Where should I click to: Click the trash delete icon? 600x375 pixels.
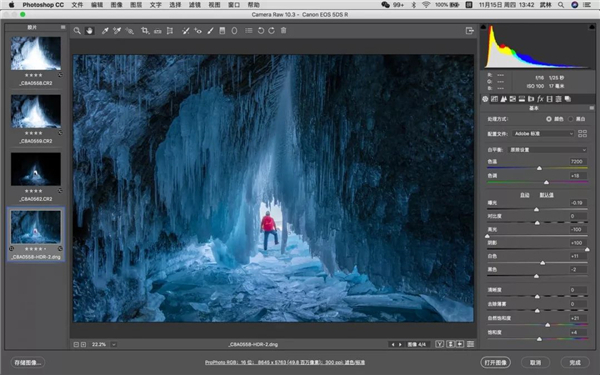tap(284, 31)
